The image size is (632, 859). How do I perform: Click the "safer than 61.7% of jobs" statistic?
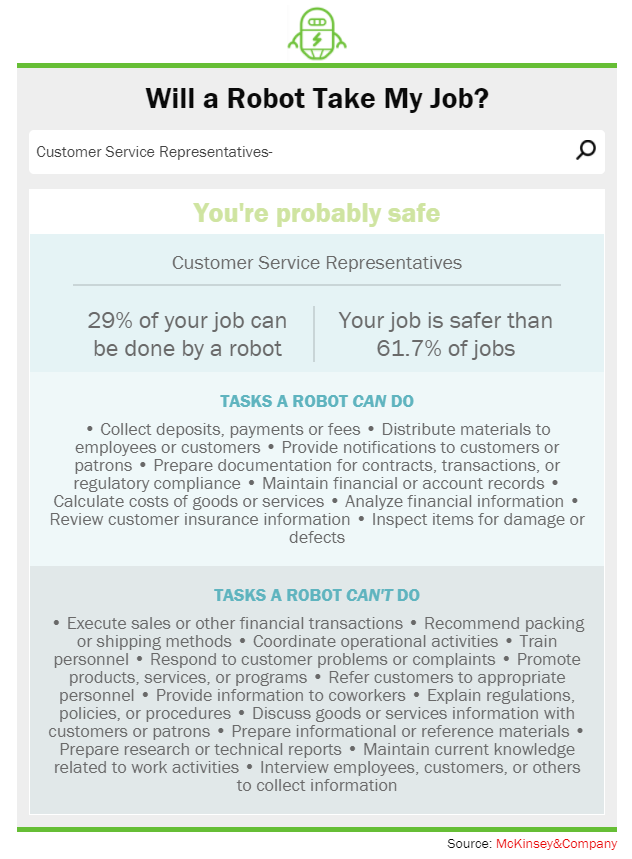[x=445, y=334]
